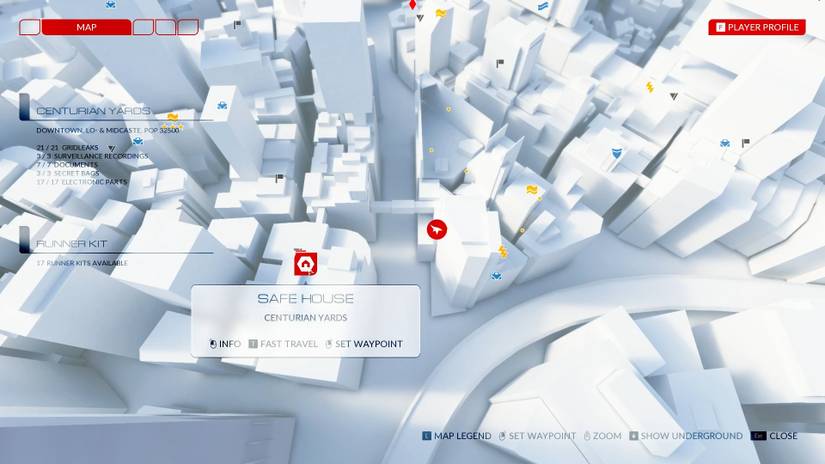Click the blue shield icon on map
Image resolution: width=825 pixels, height=464 pixels.
click(x=617, y=153)
